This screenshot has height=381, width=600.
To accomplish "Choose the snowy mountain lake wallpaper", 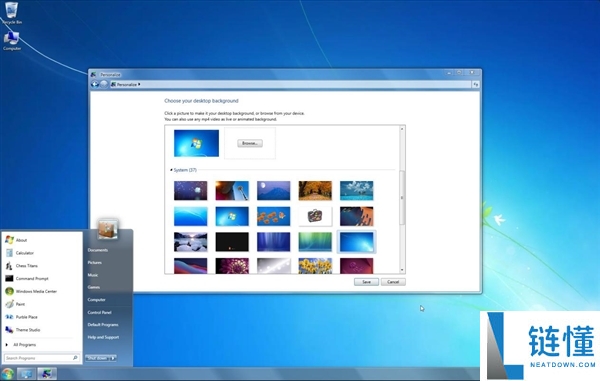I will pyautogui.click(x=191, y=242).
